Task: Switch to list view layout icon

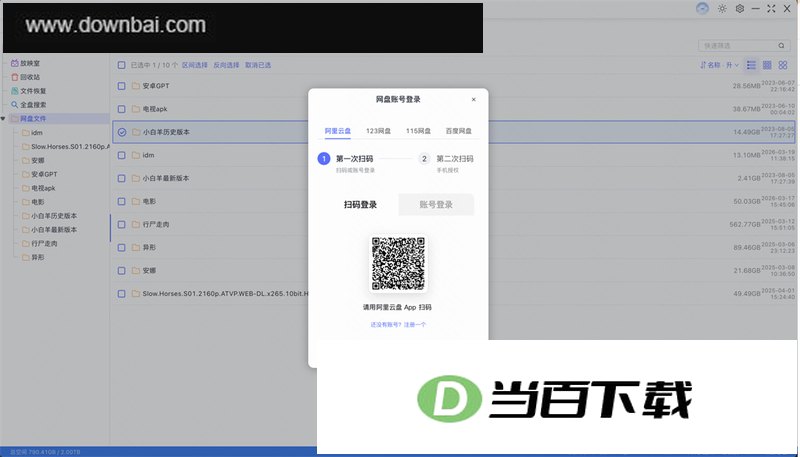Action: [x=751, y=65]
